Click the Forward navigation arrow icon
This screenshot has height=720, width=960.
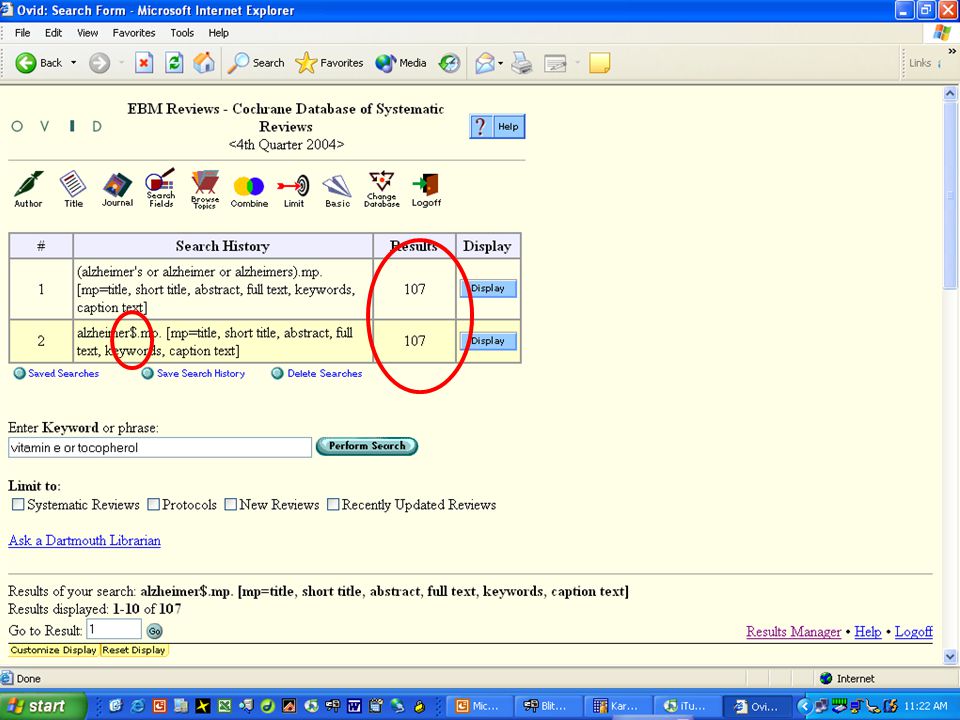pyautogui.click(x=99, y=62)
